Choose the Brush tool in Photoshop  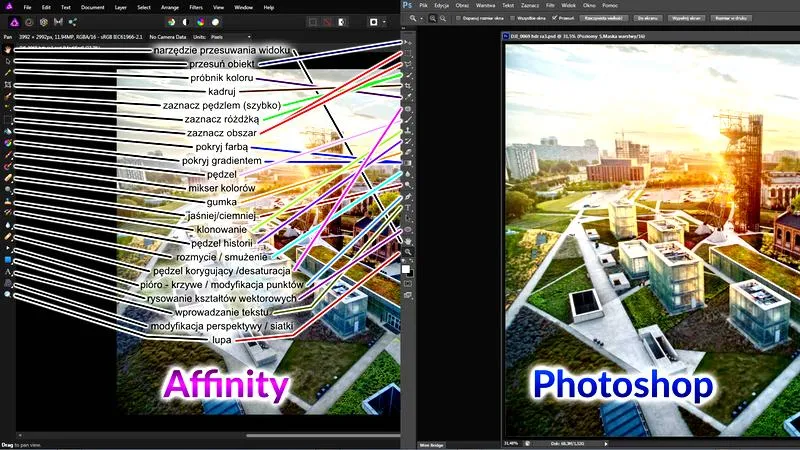point(408,119)
